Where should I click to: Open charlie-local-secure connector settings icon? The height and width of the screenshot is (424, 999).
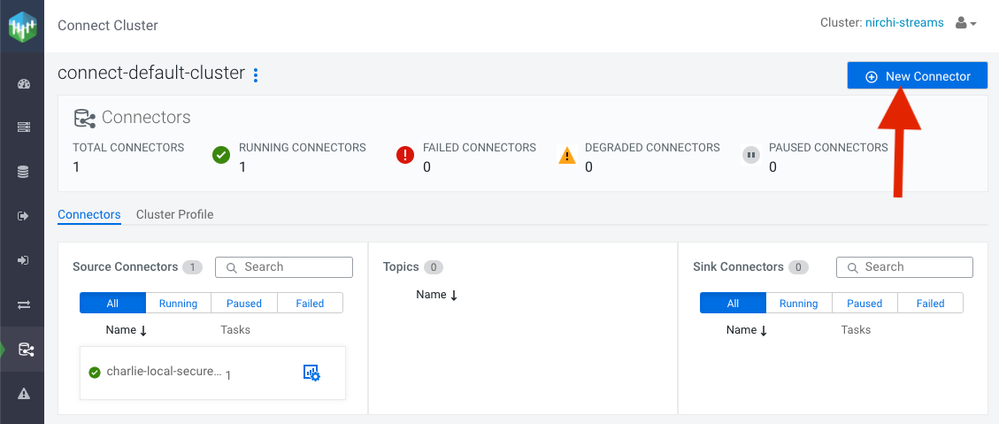pyautogui.click(x=312, y=373)
